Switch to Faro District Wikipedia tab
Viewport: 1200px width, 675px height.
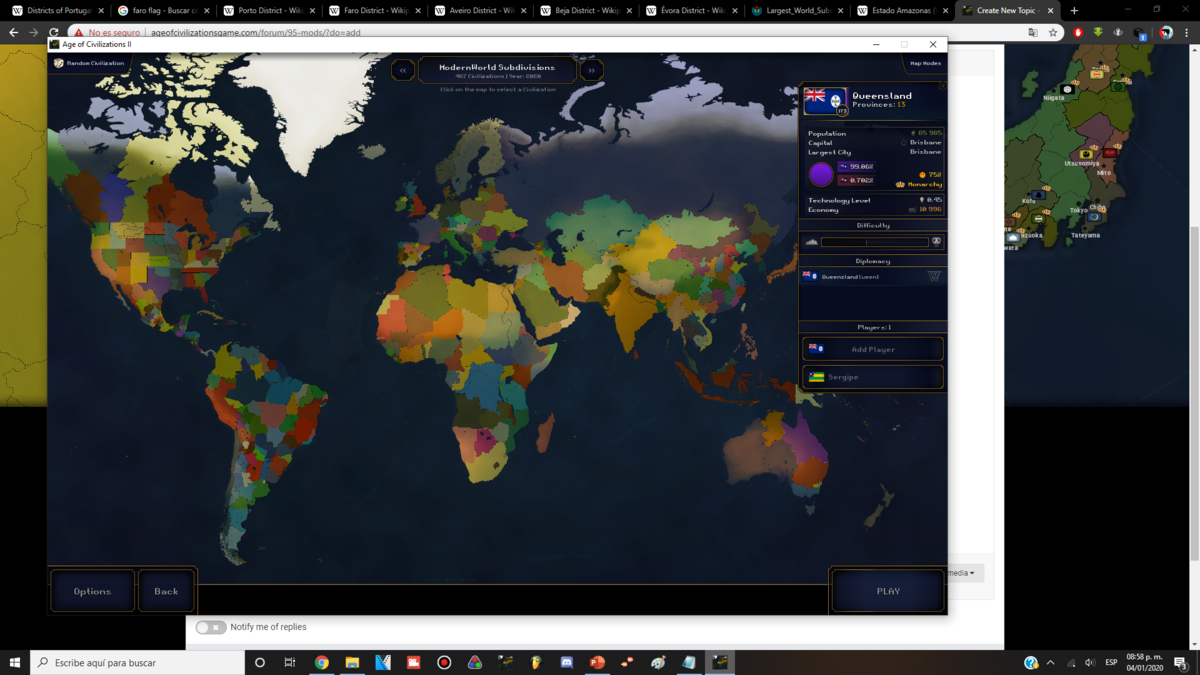(x=376, y=10)
